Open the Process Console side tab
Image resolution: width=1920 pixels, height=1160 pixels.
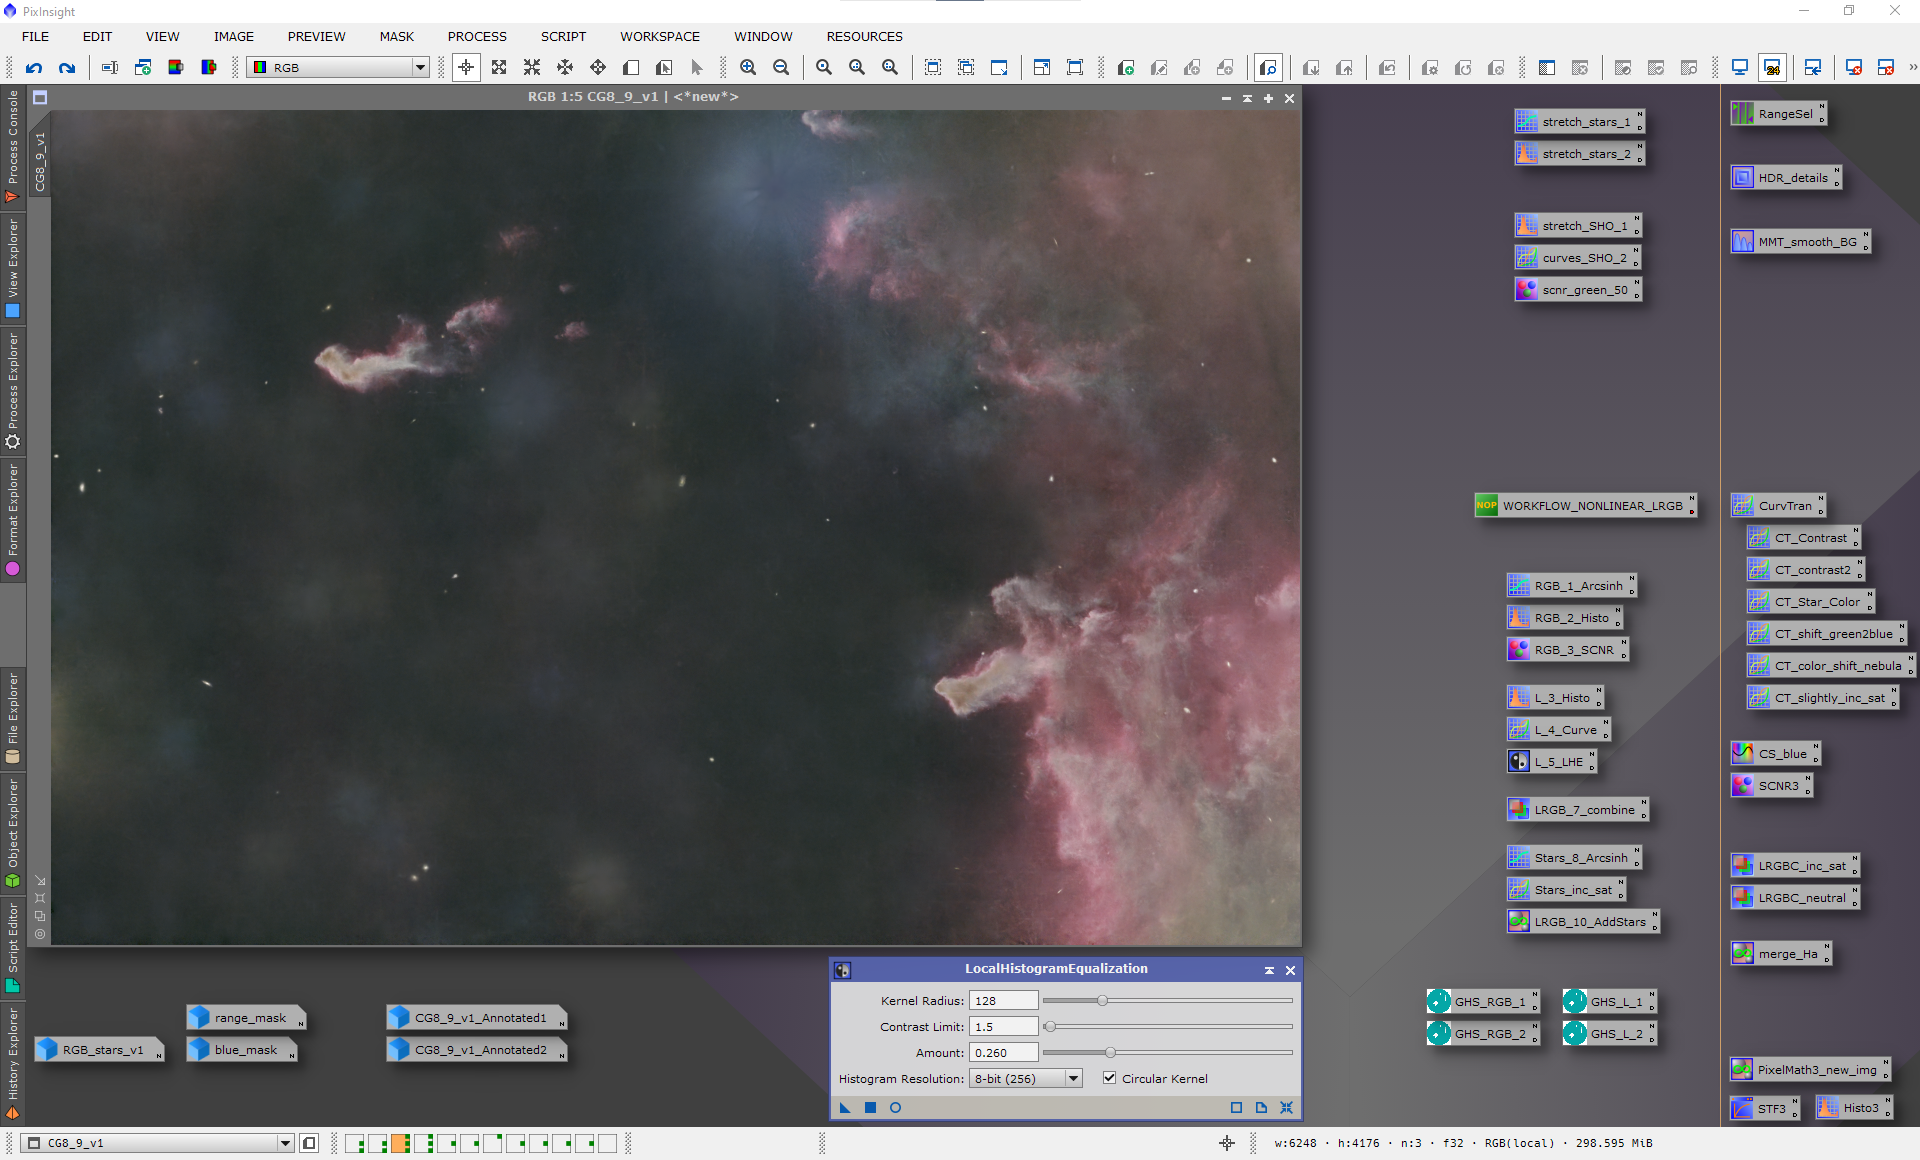point(13,146)
